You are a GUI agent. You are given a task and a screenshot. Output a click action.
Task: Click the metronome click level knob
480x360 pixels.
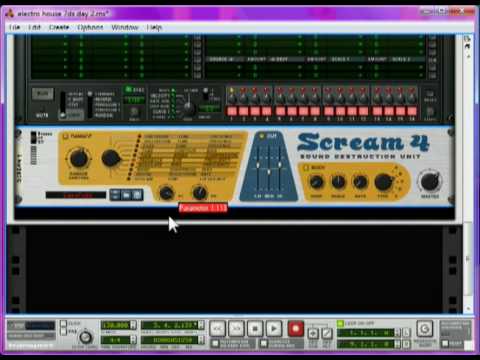click(x=86, y=338)
